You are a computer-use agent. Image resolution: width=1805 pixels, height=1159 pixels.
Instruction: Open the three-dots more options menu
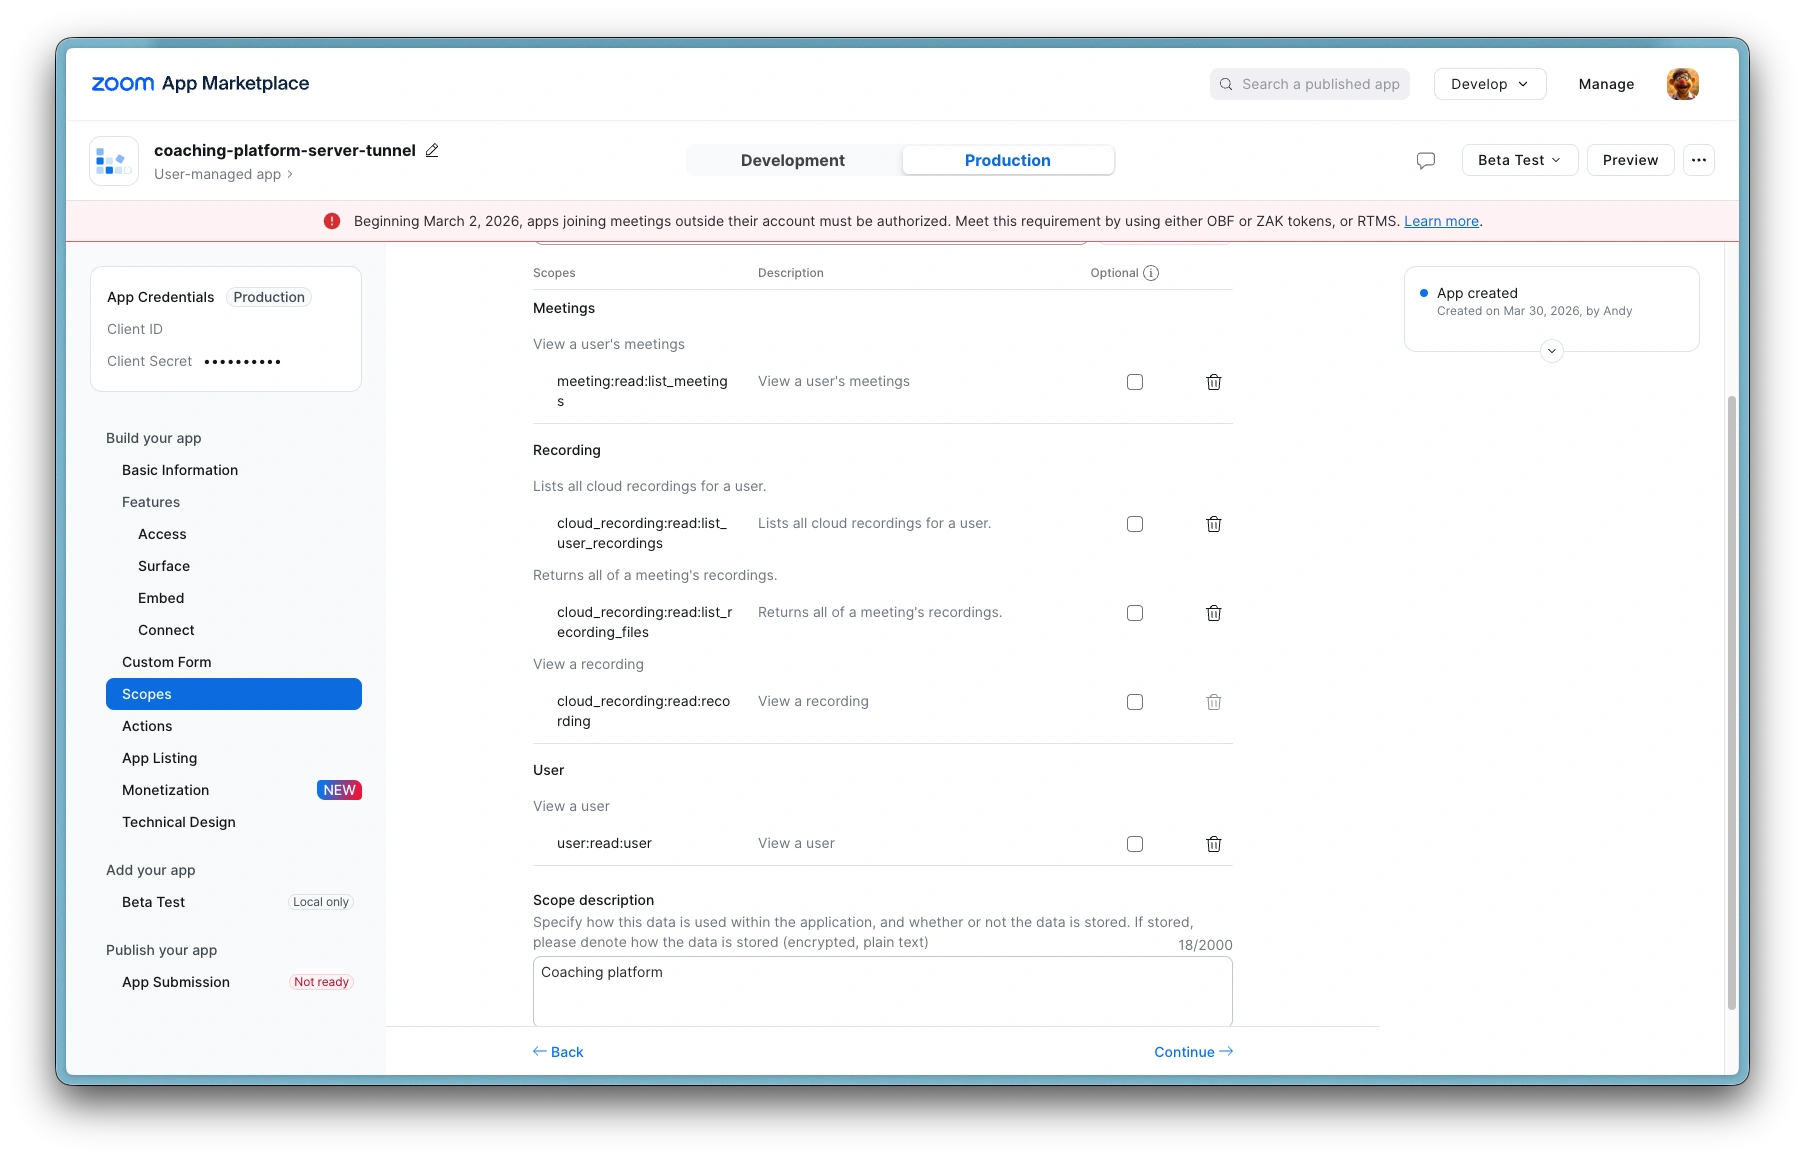[x=1698, y=160]
